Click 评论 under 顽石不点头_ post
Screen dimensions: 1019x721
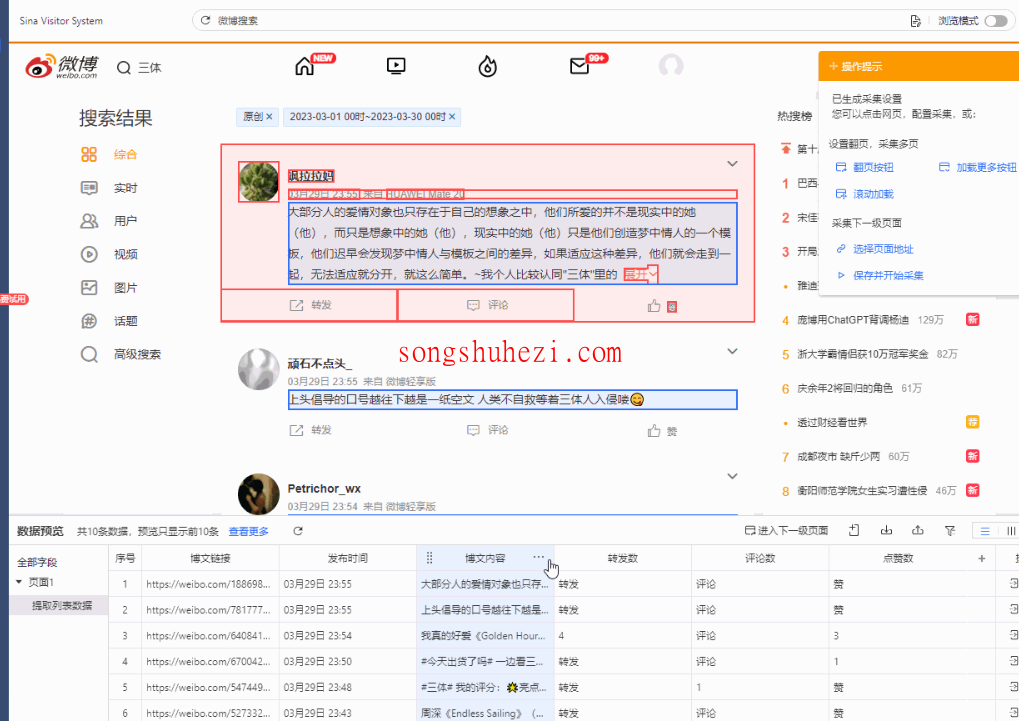click(487, 430)
